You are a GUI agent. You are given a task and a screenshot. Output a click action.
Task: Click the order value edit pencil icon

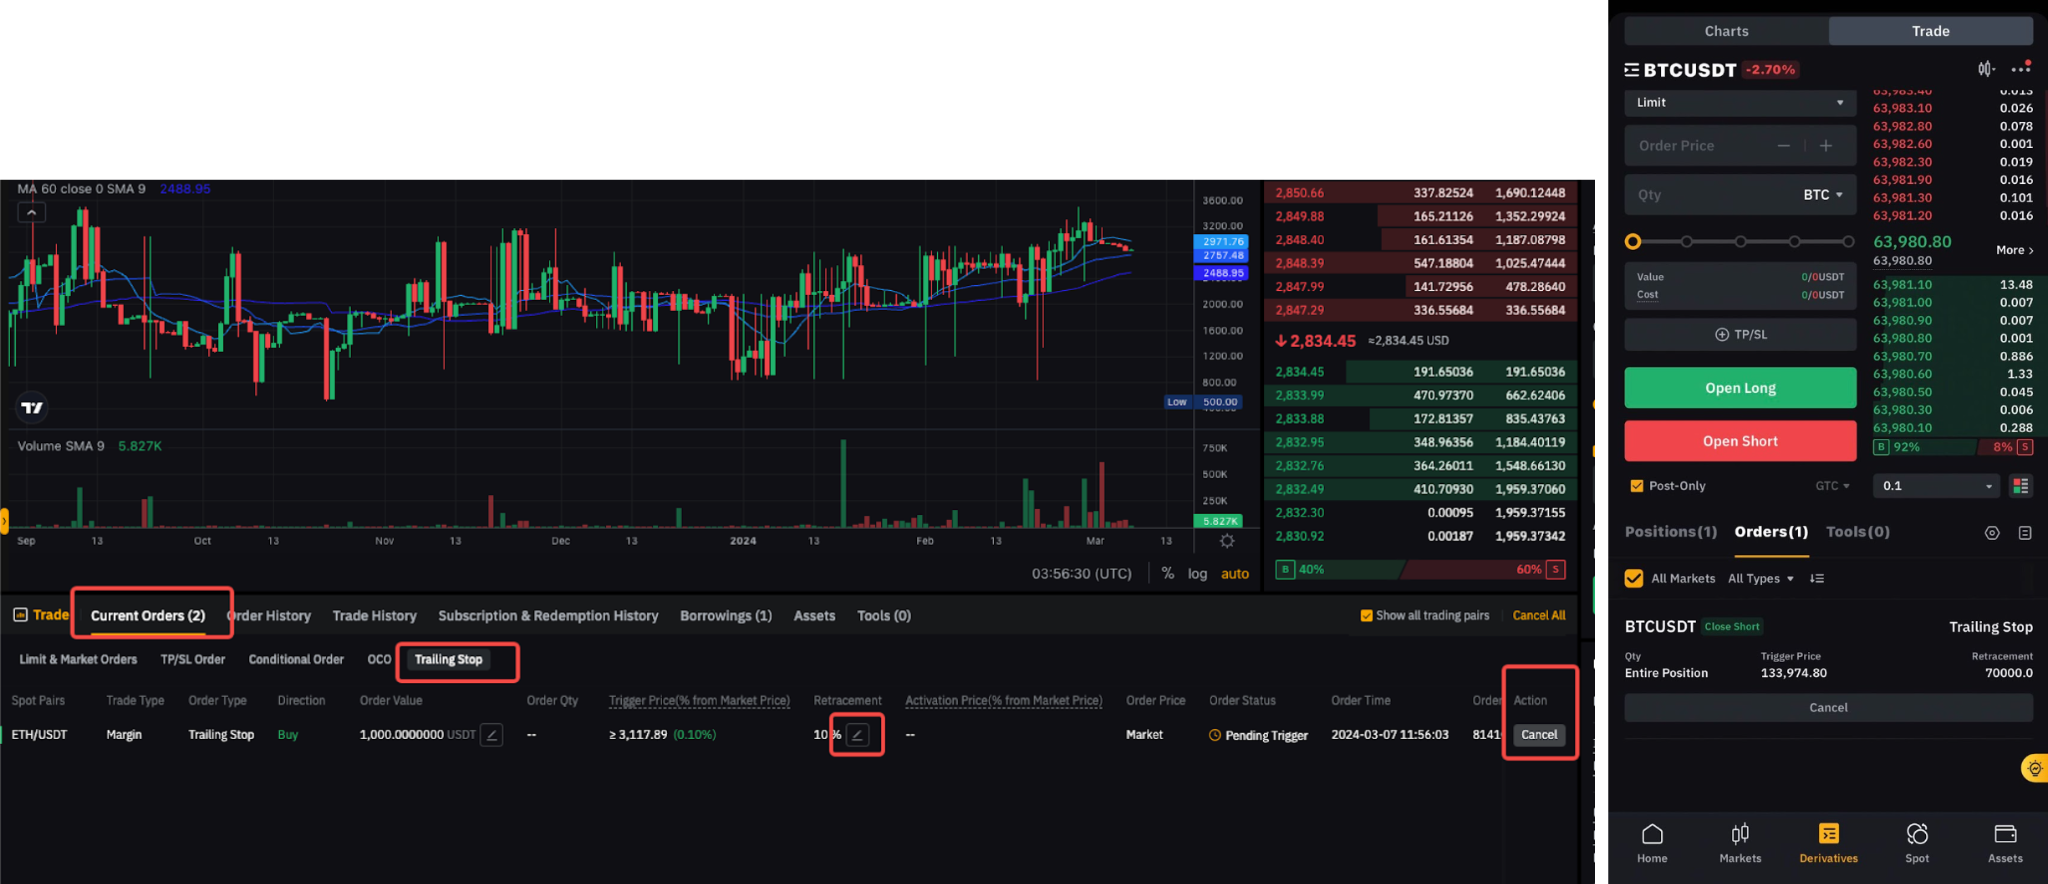pos(491,735)
